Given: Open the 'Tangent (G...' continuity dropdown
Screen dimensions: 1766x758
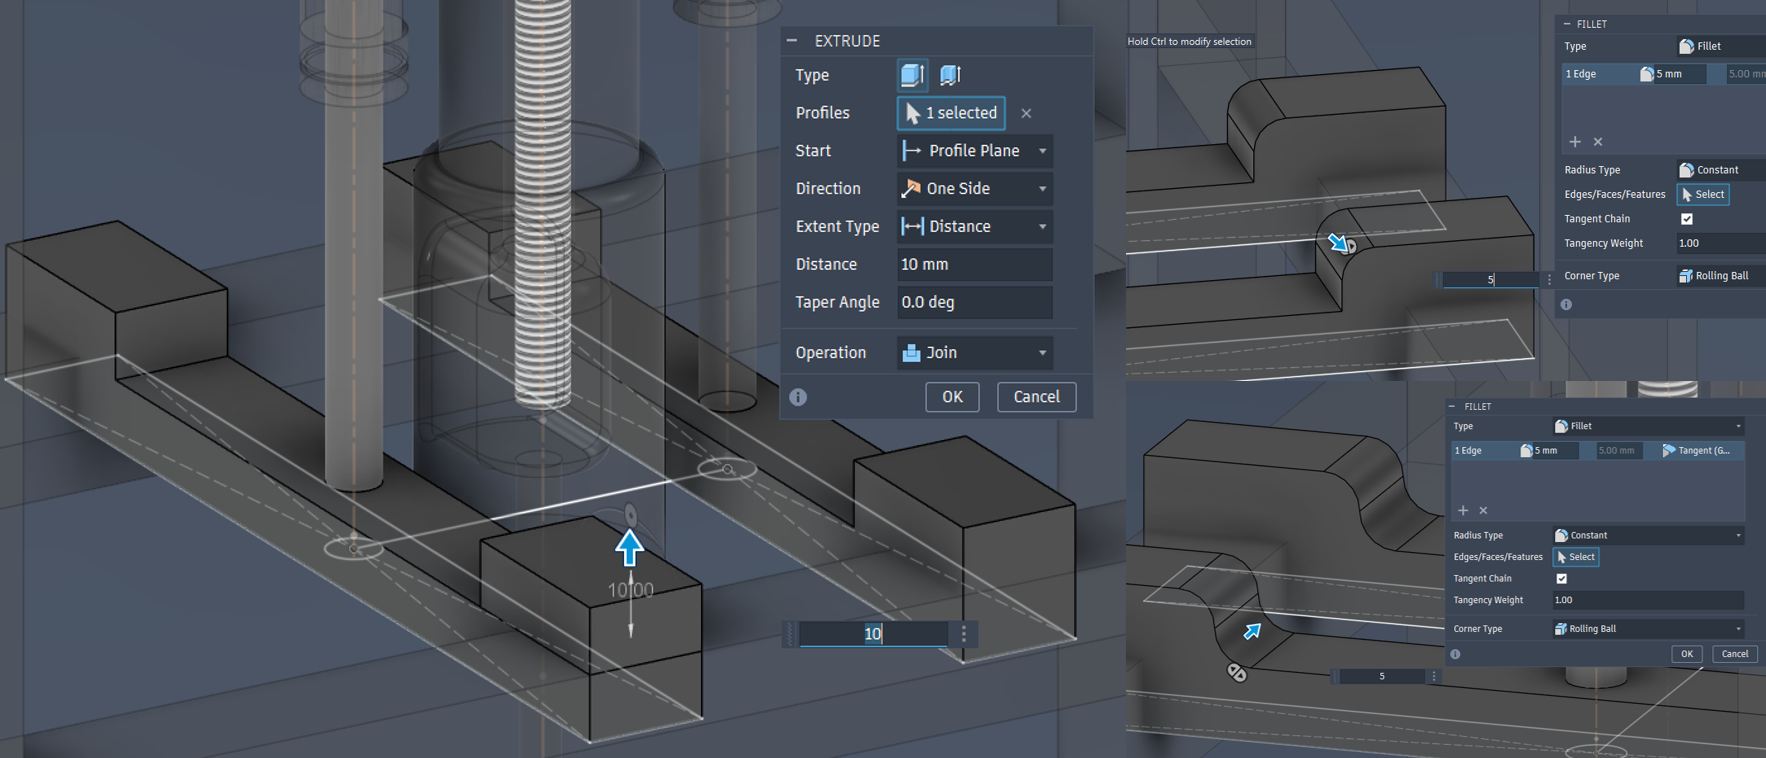Looking at the screenshot, I should (1700, 451).
